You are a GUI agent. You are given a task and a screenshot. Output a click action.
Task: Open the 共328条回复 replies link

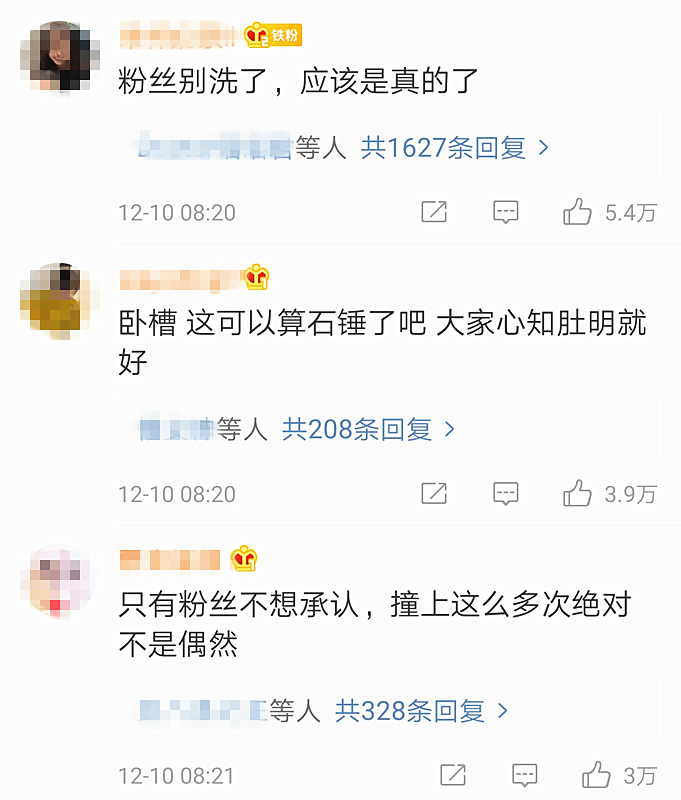pos(410,711)
